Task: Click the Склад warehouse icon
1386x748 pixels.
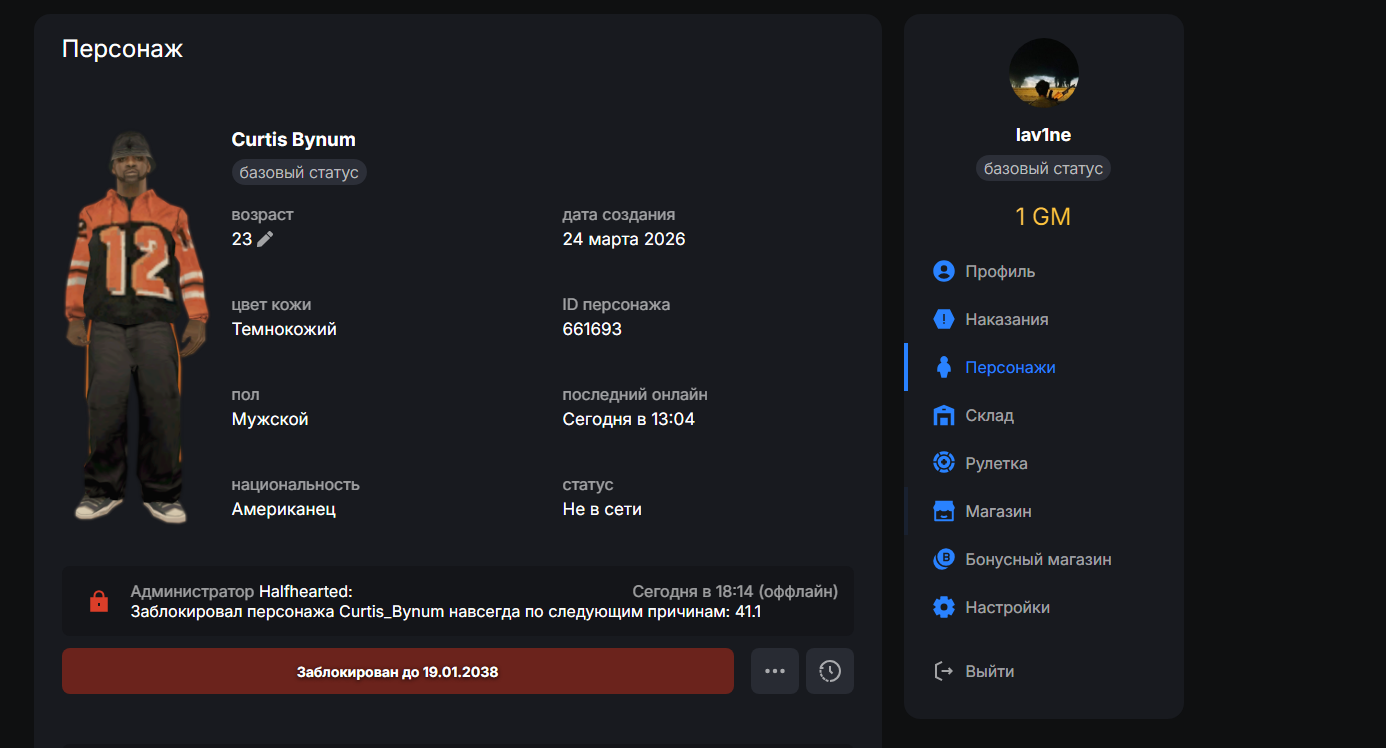Action: pos(943,415)
